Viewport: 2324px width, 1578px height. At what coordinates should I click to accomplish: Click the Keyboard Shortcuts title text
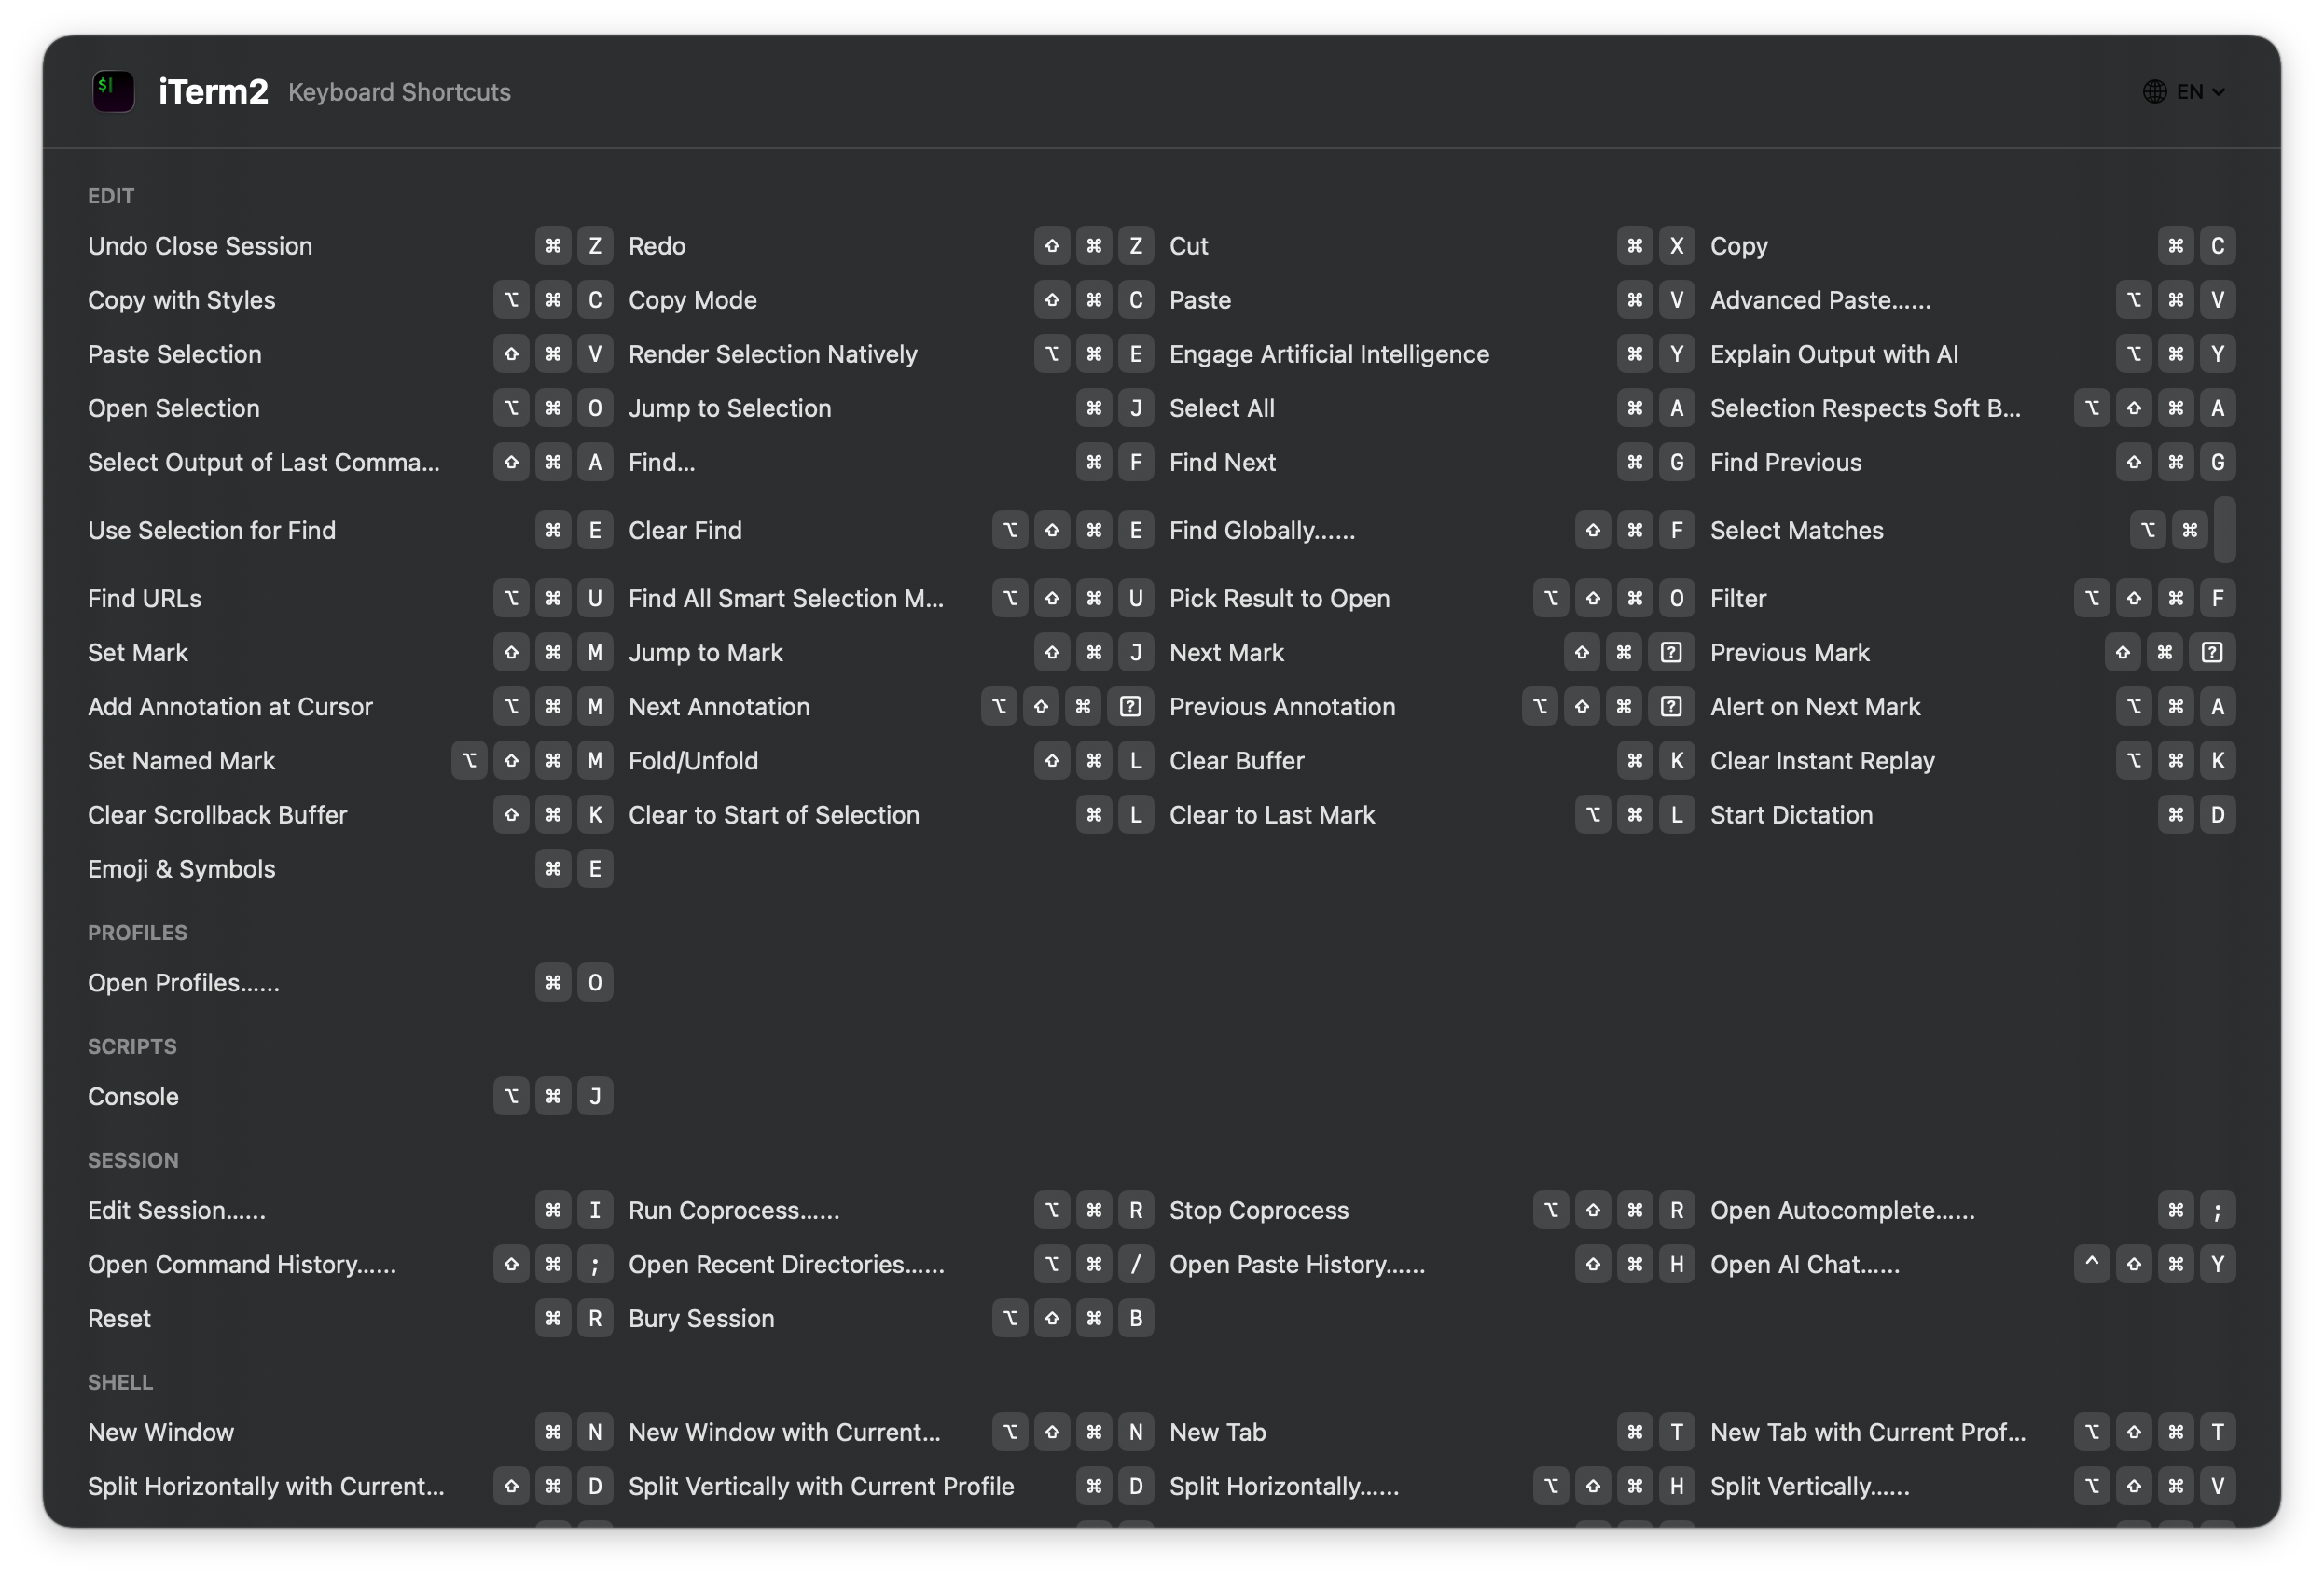399,91
